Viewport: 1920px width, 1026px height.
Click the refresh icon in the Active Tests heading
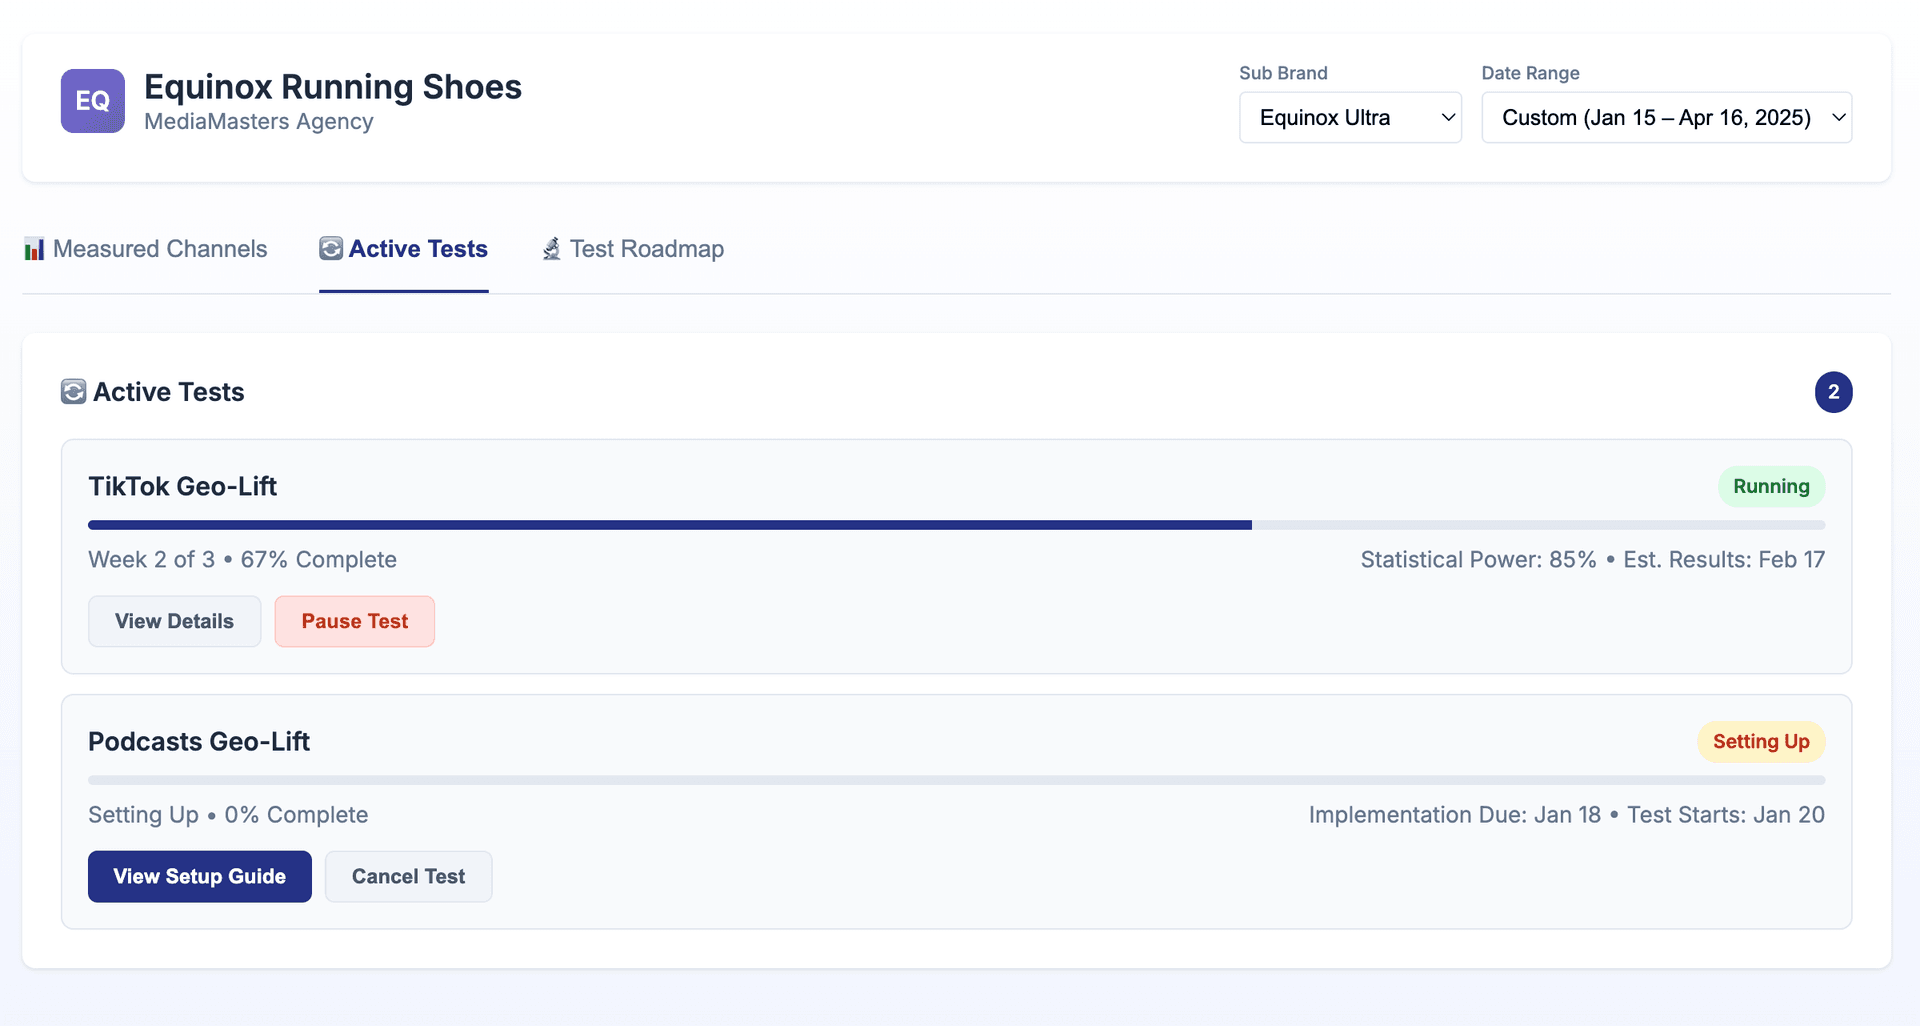coord(73,392)
